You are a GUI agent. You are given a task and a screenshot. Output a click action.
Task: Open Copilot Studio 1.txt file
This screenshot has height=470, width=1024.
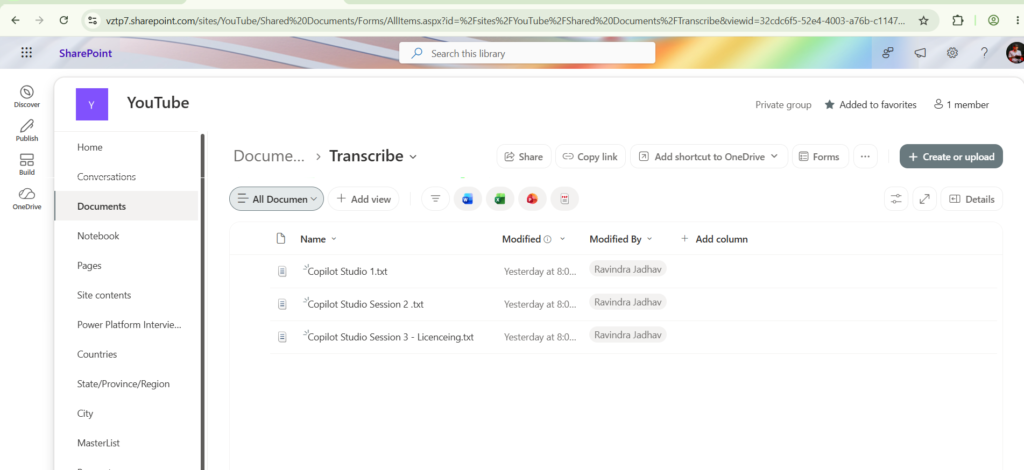tap(347, 271)
